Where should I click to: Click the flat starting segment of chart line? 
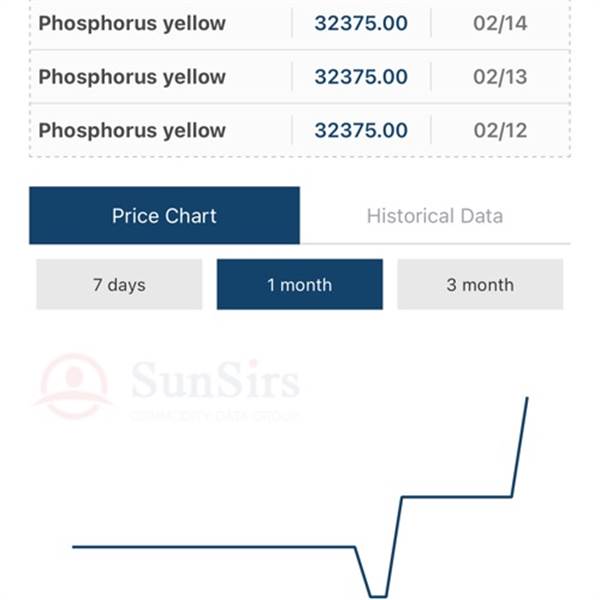tap(214, 547)
